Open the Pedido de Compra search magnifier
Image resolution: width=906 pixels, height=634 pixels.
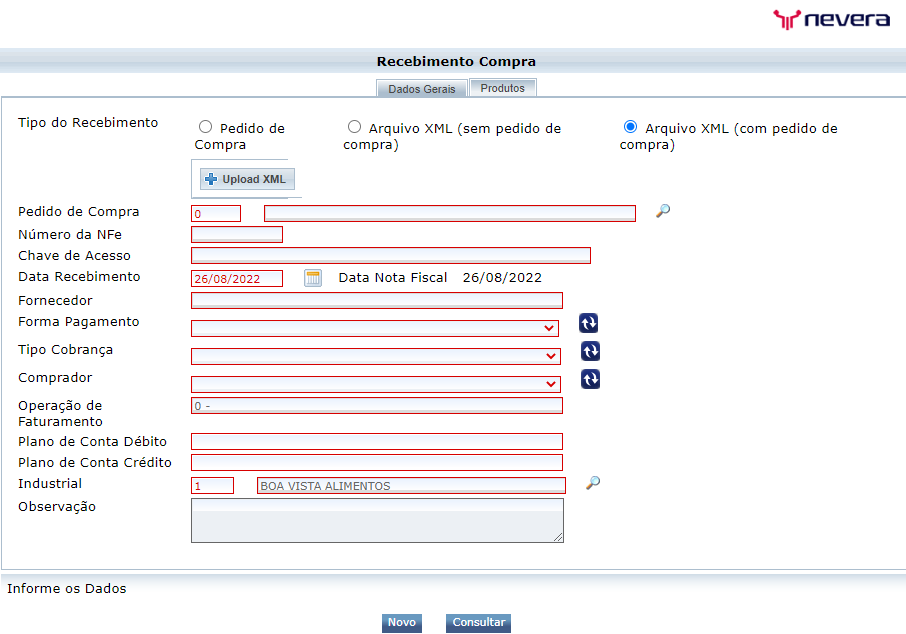coord(661,212)
